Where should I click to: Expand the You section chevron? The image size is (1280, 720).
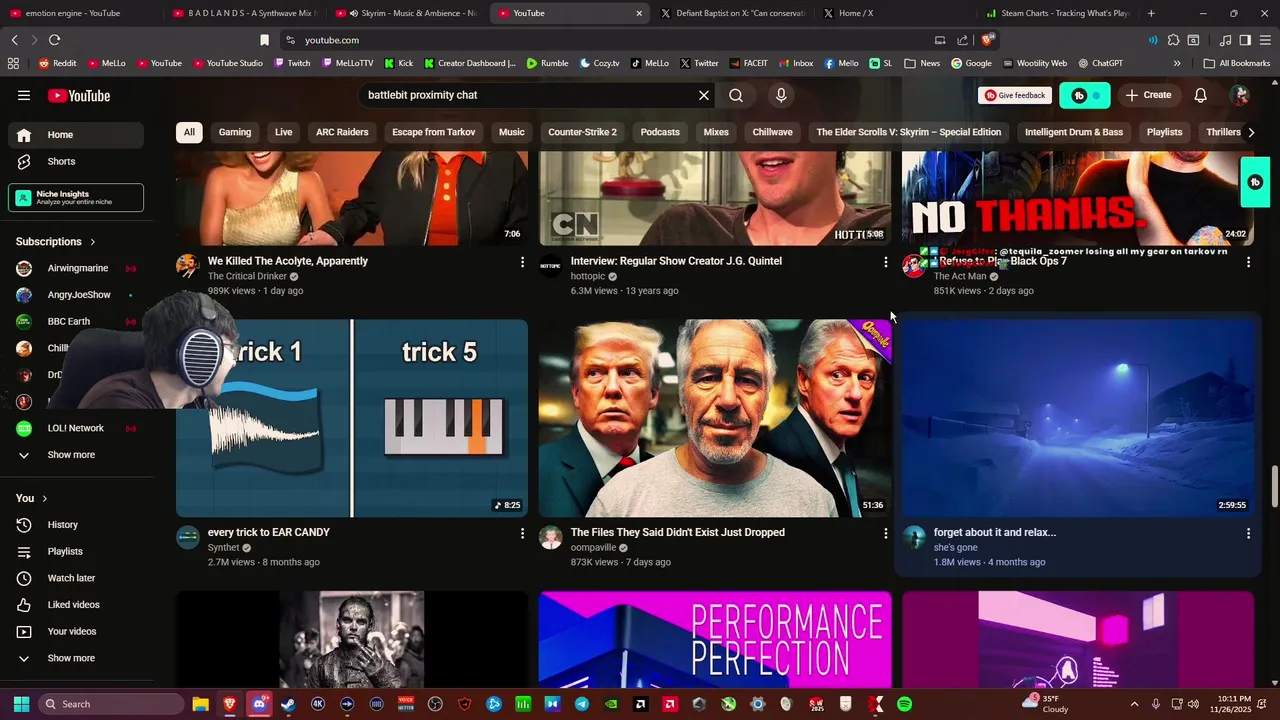[44, 498]
